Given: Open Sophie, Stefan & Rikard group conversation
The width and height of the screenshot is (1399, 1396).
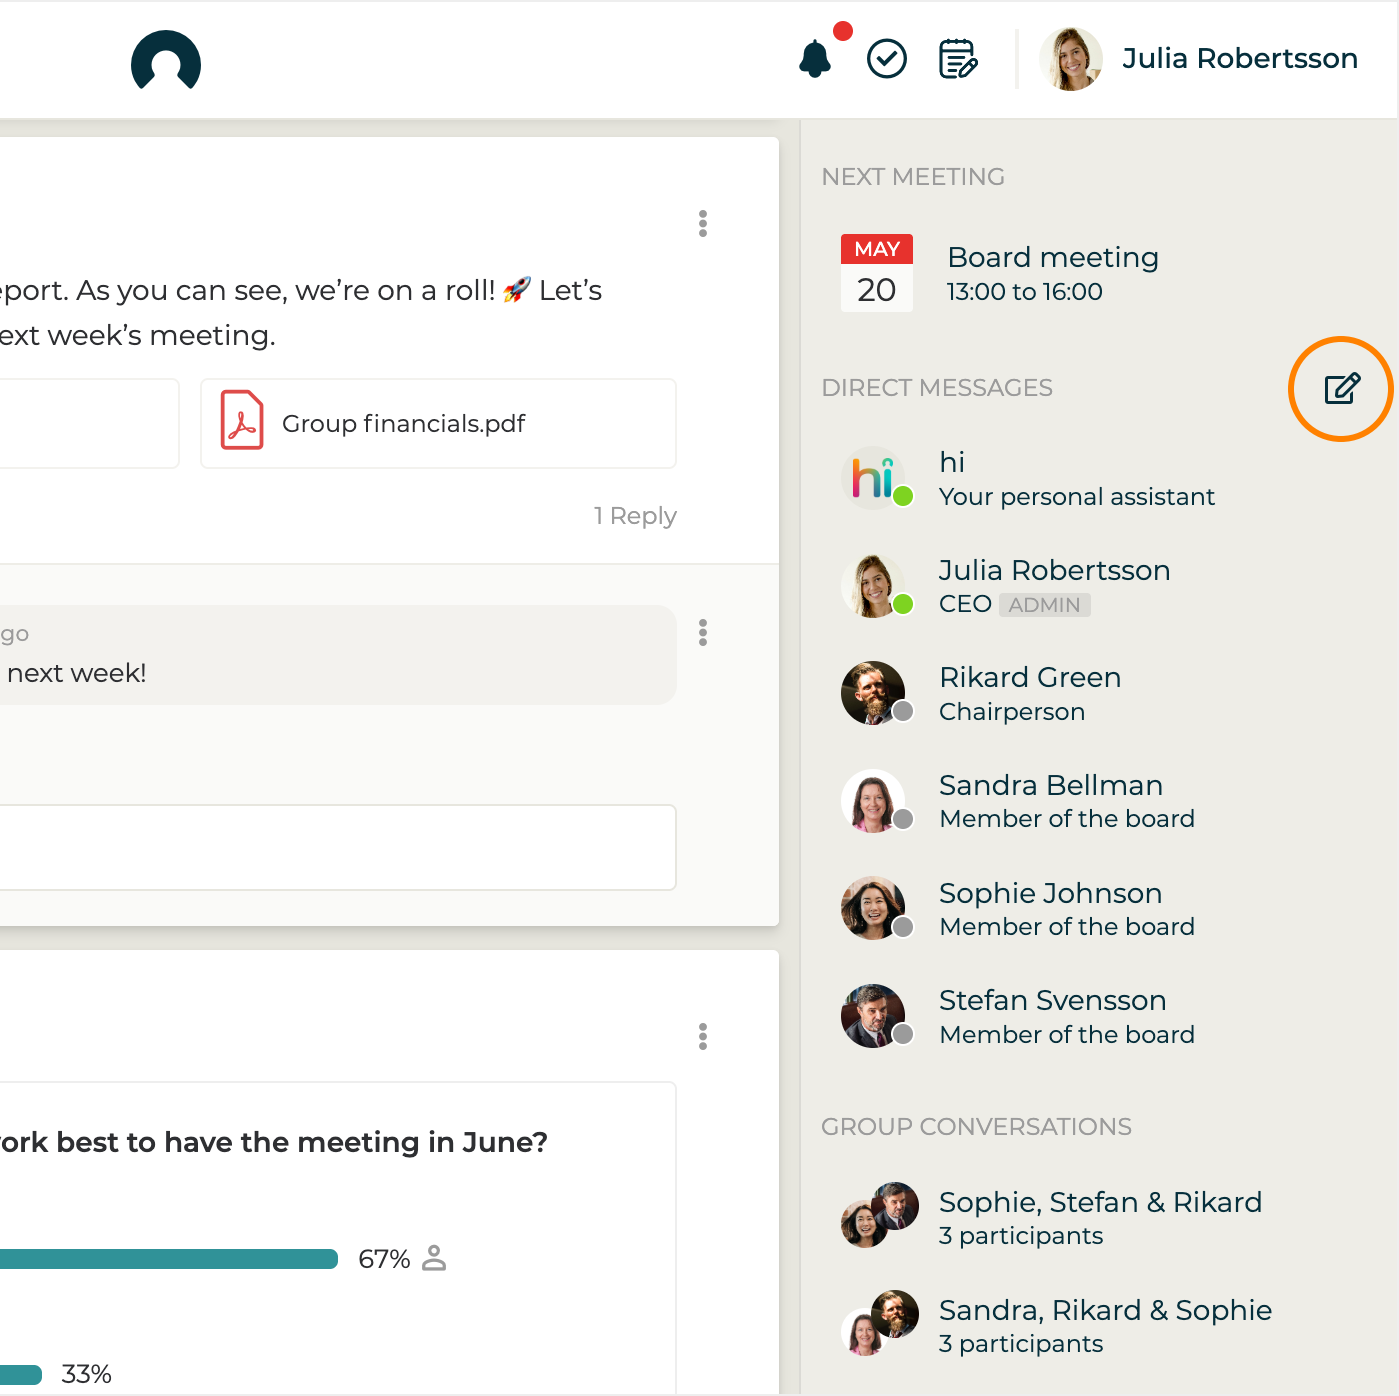Looking at the screenshot, I should pos(1100,1217).
